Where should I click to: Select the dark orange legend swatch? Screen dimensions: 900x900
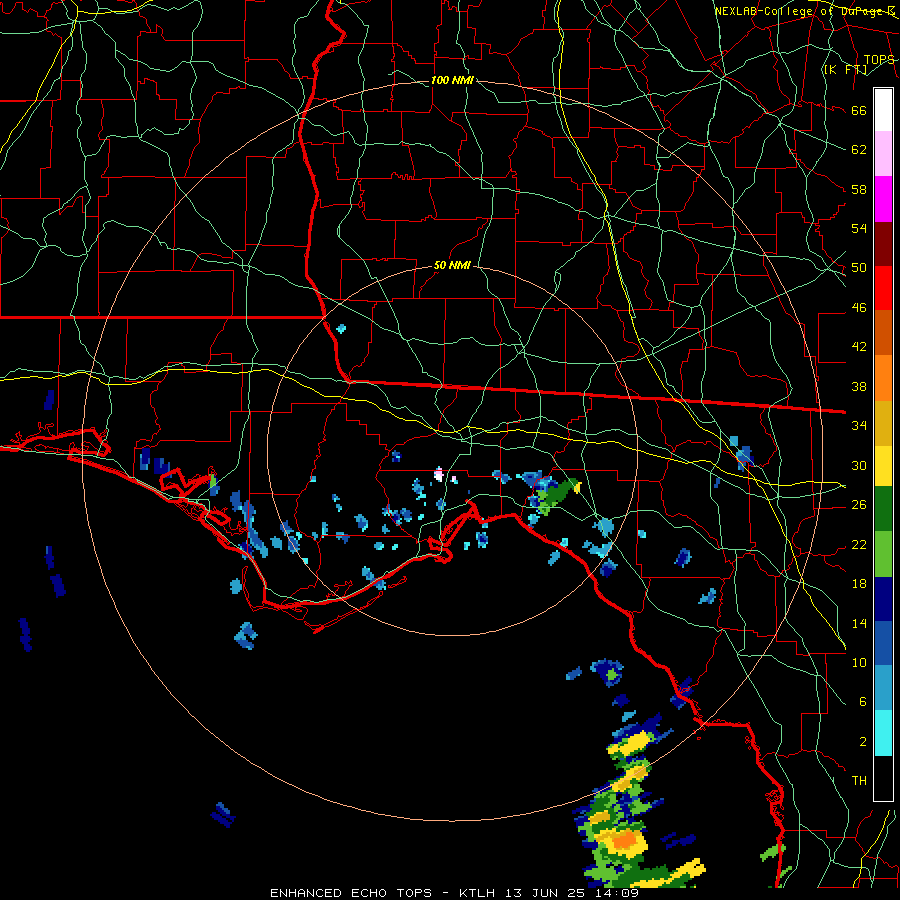pos(883,332)
